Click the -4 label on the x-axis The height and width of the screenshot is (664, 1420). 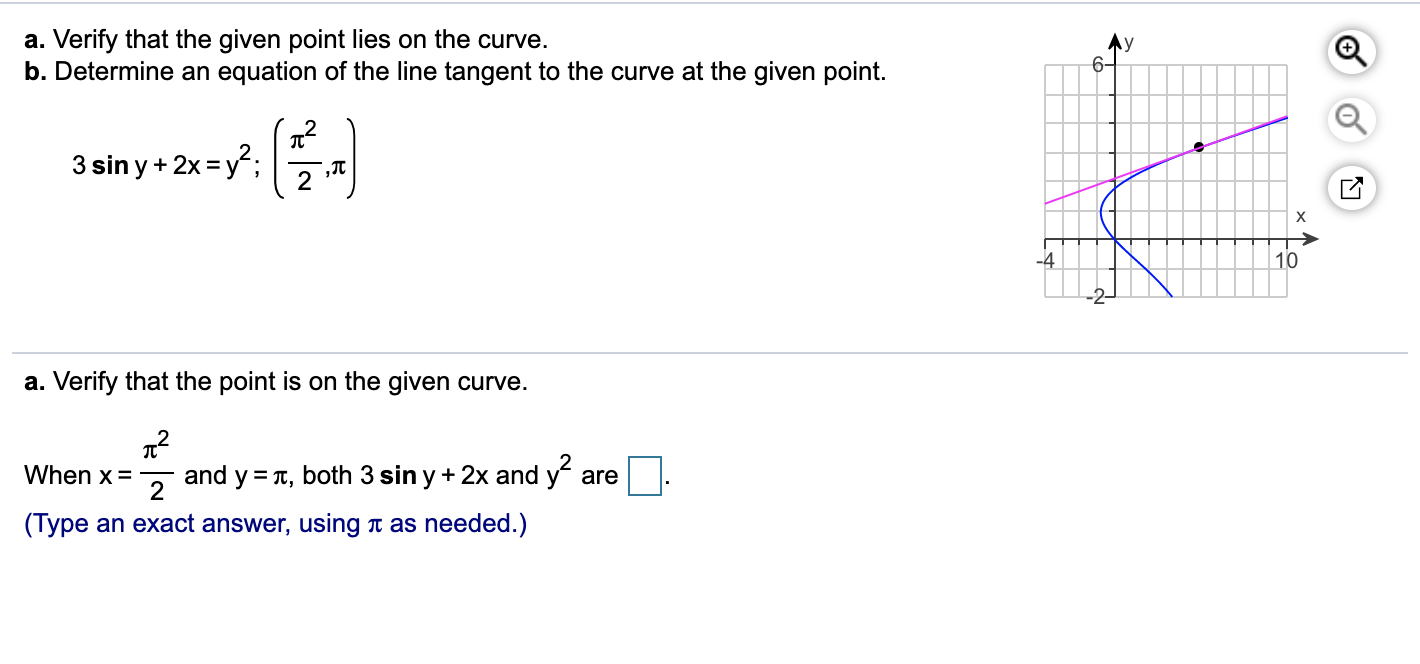(1047, 261)
